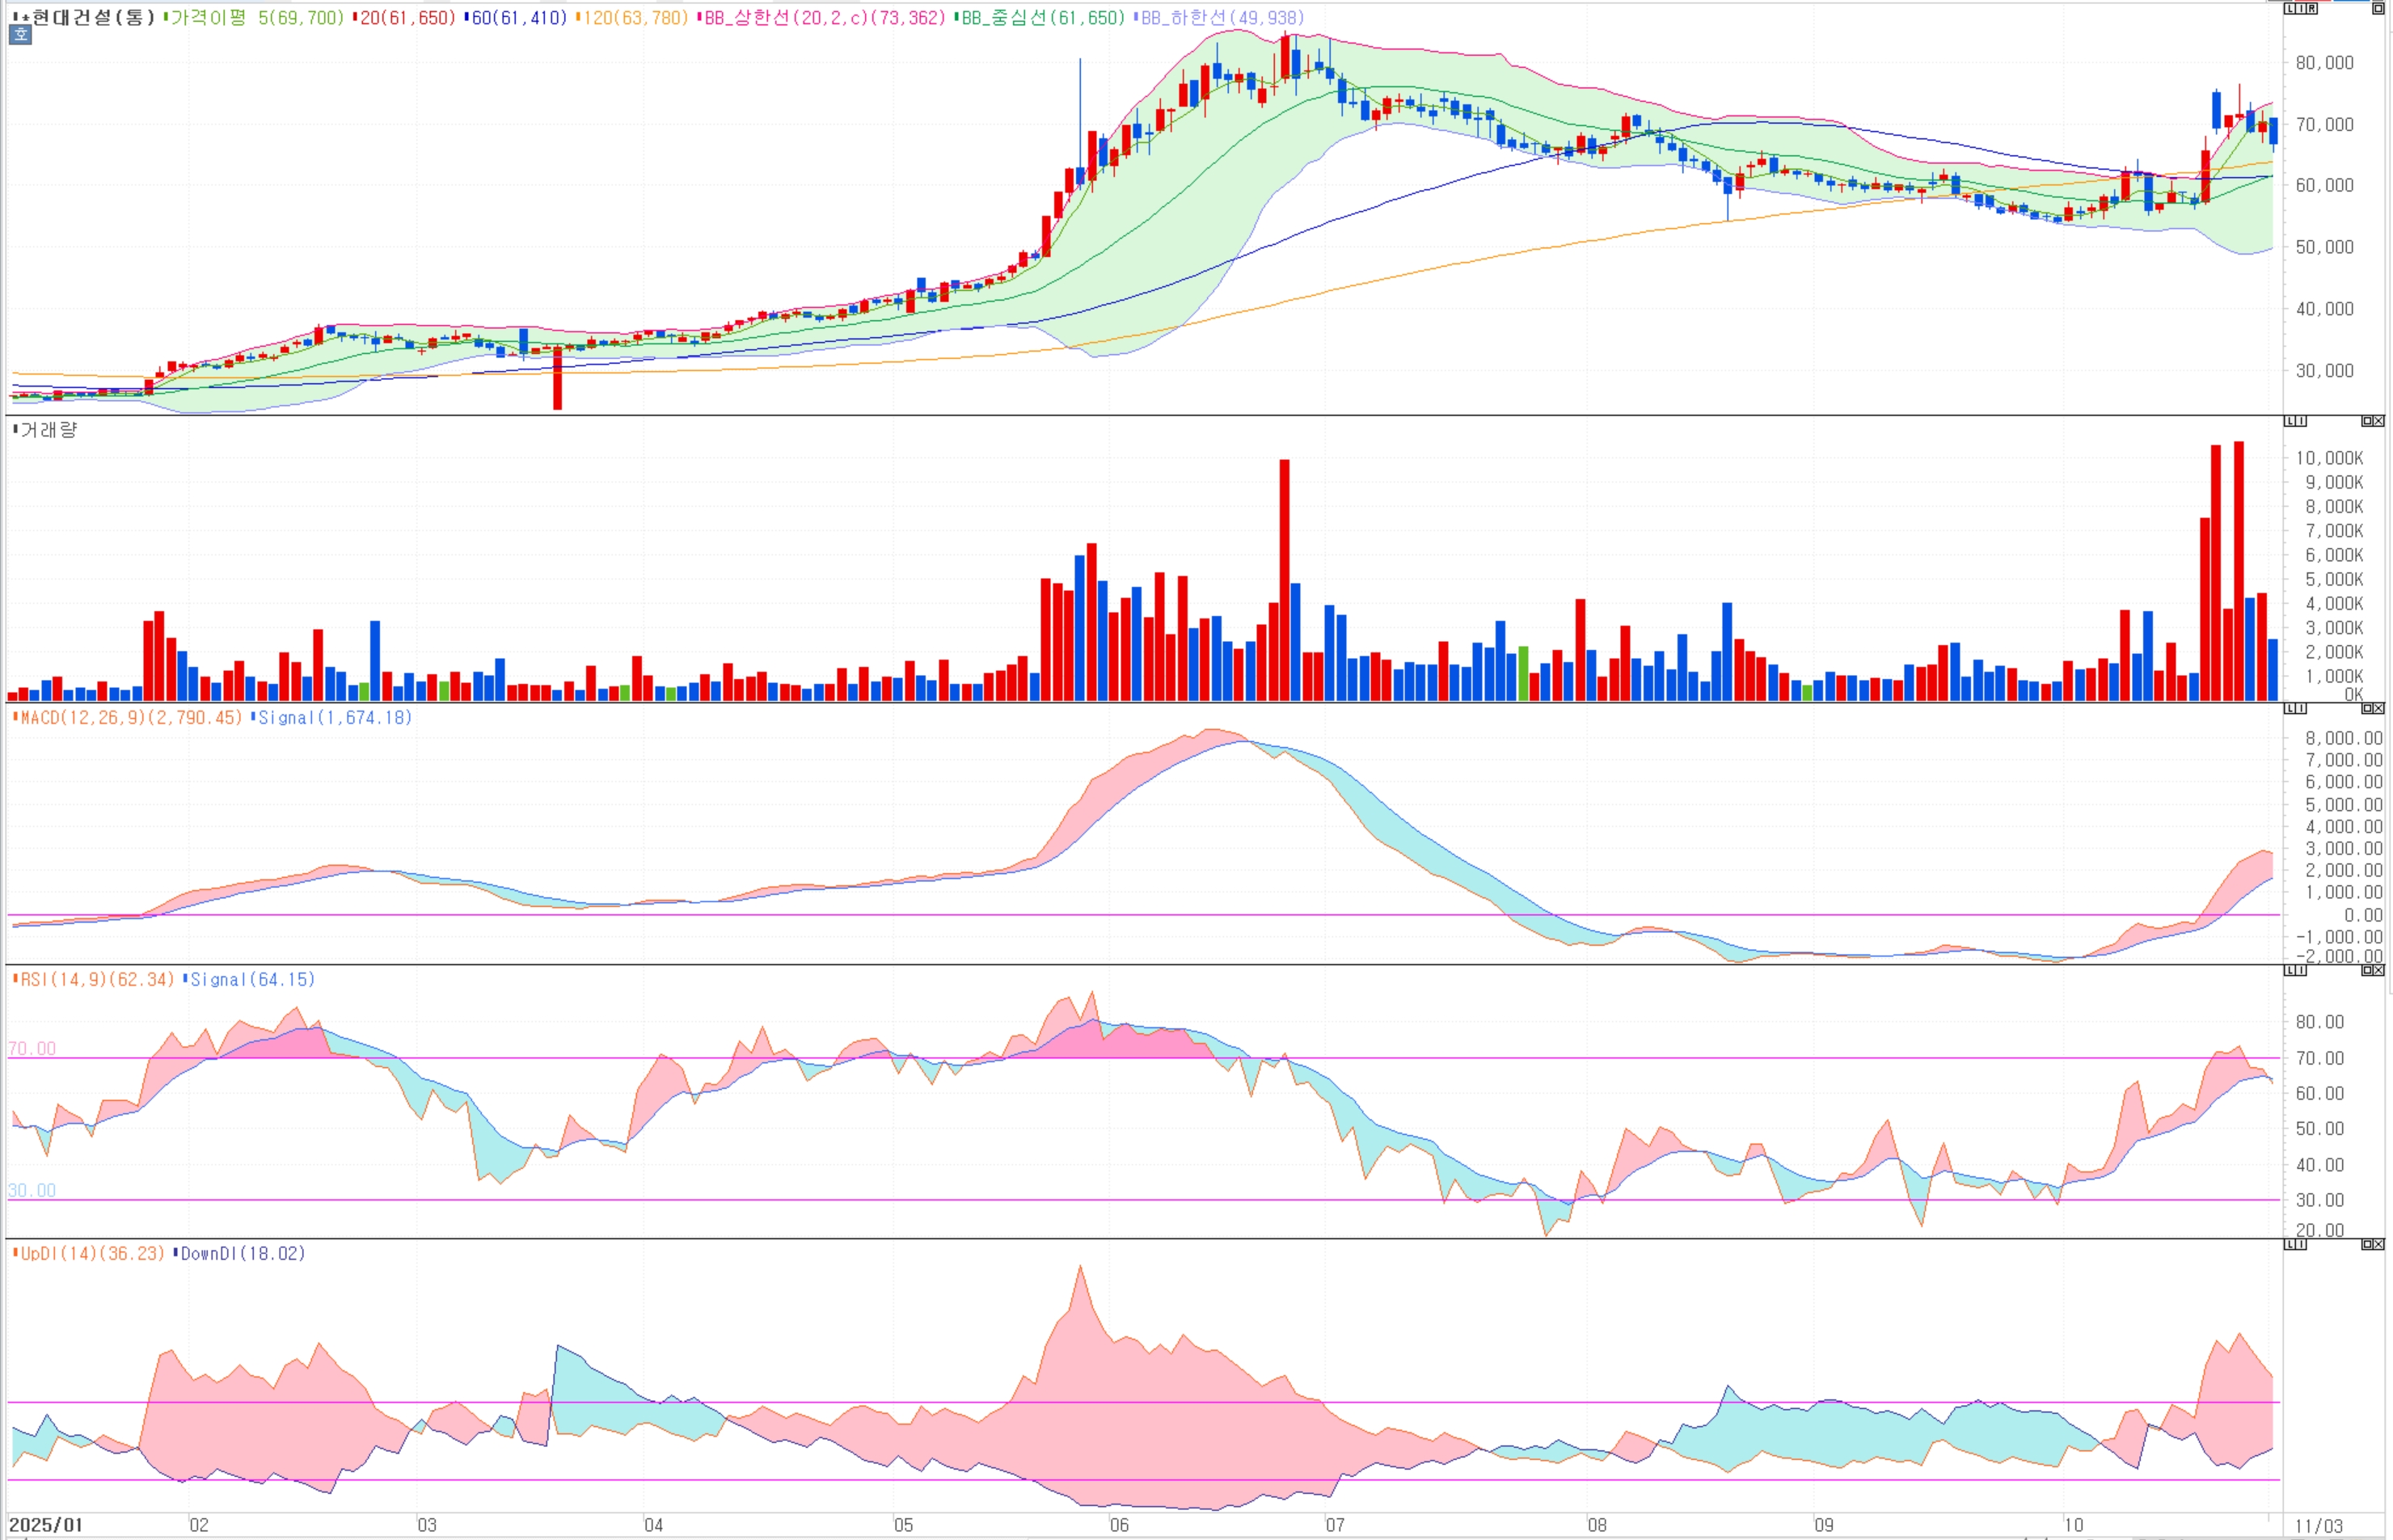2393x1540 pixels.
Task: Close the MACD indicator pane
Action: 2378,708
